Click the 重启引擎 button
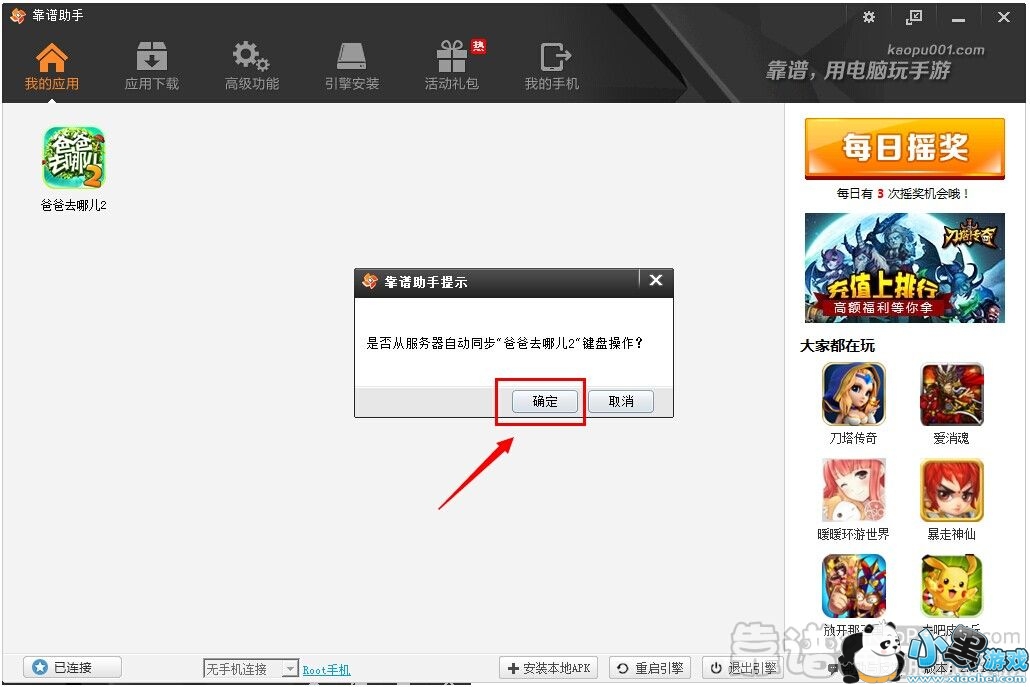Screen dimensions: 1030x687 tap(651, 668)
